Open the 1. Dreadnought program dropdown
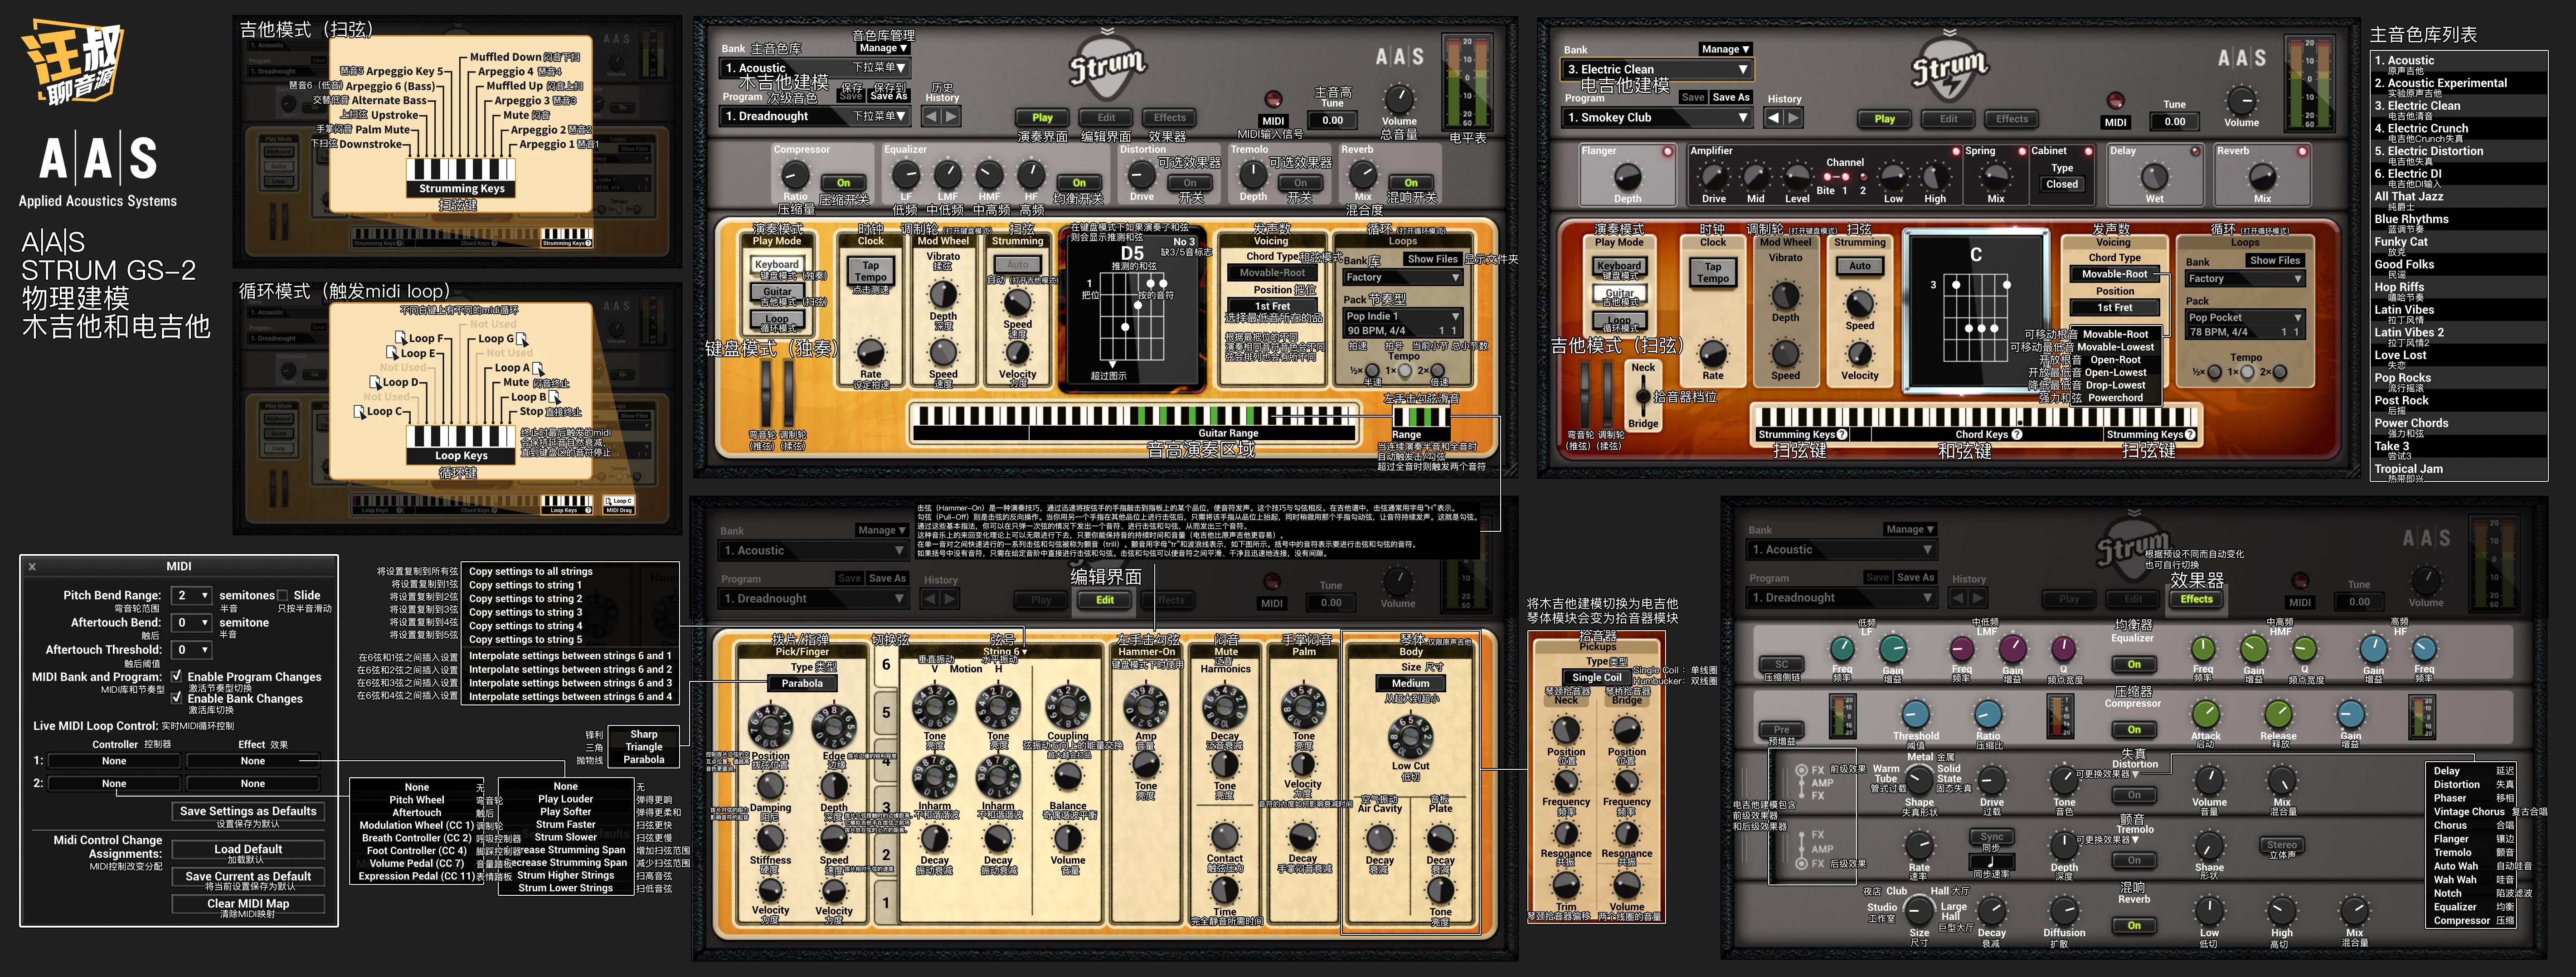The image size is (2576, 977). click(815, 116)
